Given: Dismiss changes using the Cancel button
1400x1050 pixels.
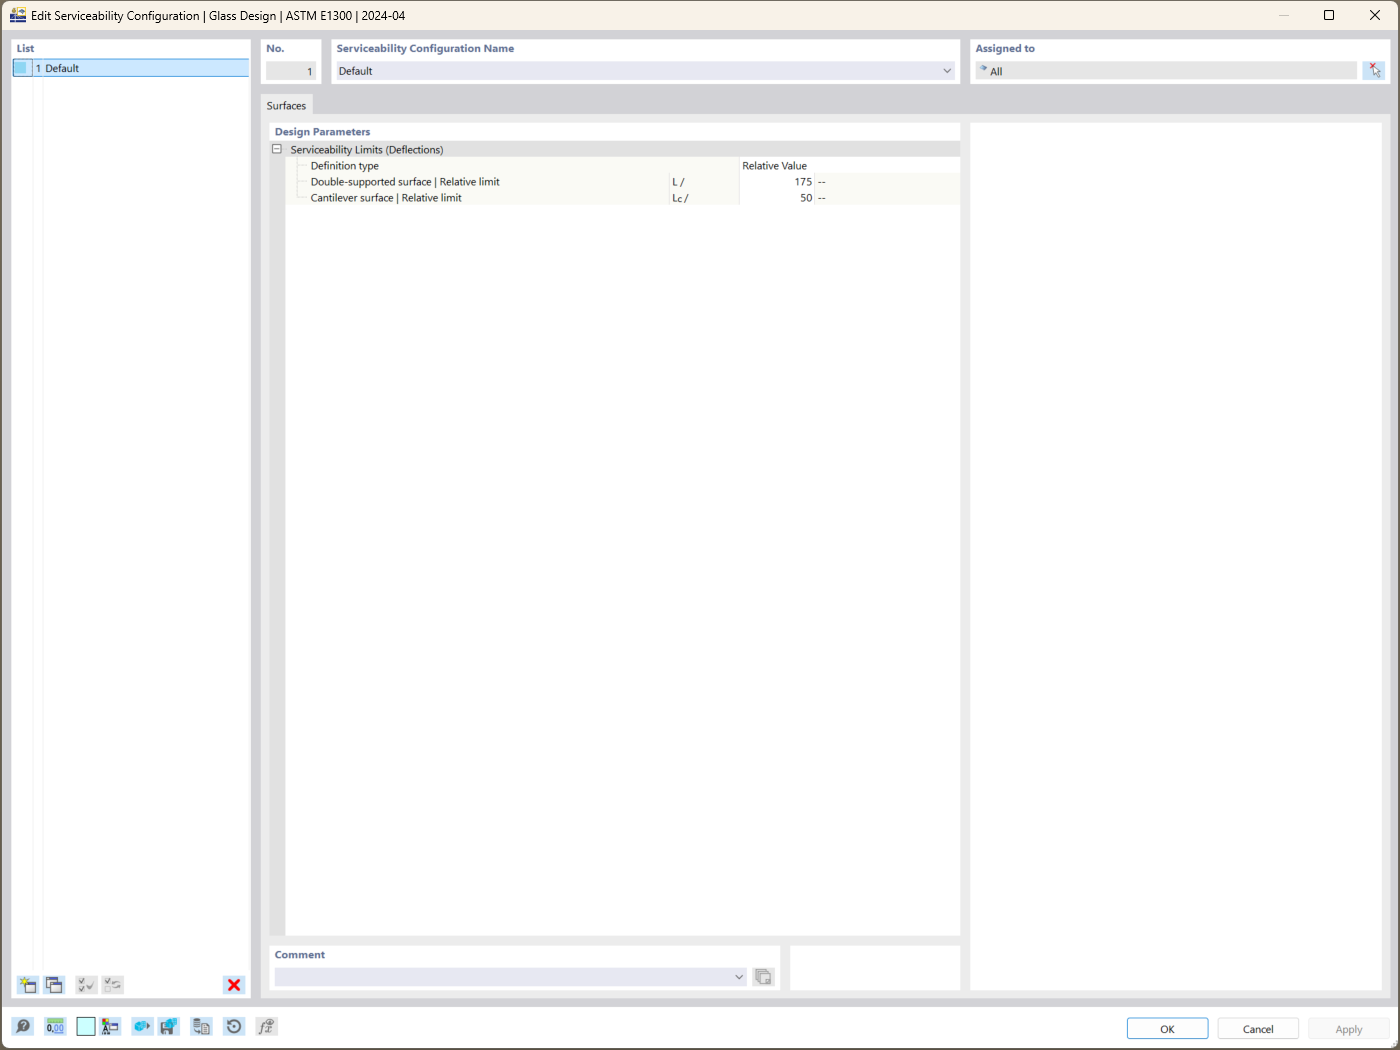Looking at the screenshot, I should 1257,1028.
